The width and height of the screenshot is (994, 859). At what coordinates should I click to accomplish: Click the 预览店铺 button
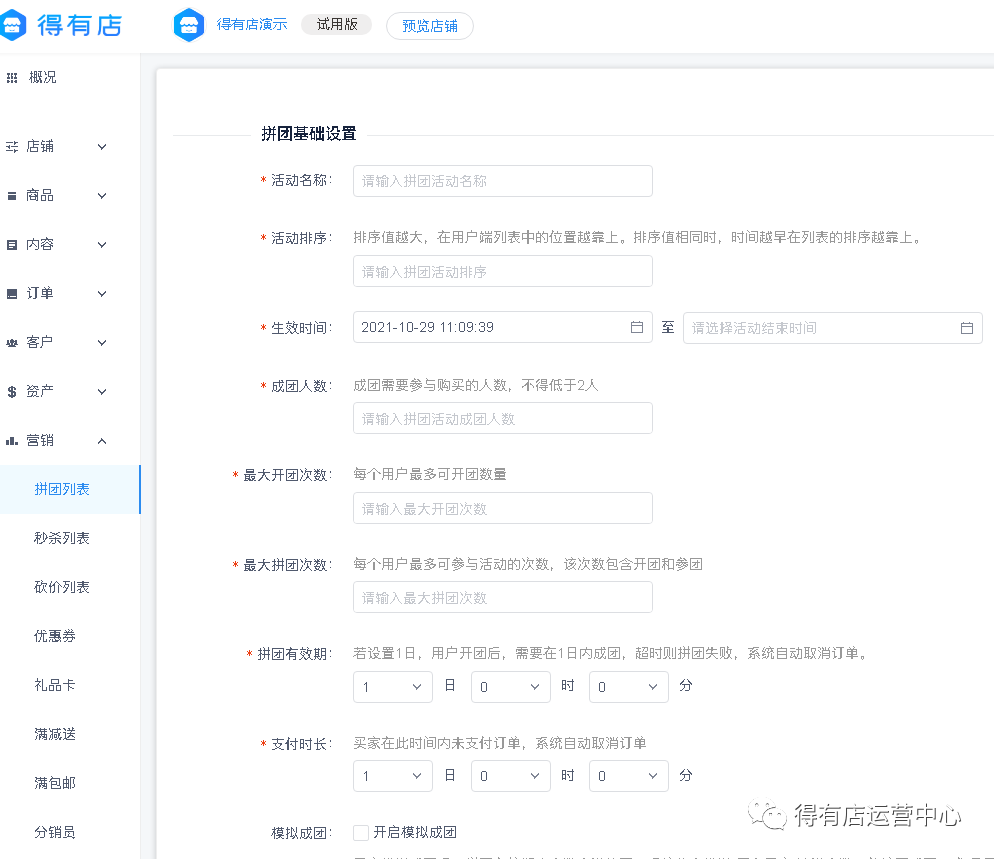click(430, 26)
